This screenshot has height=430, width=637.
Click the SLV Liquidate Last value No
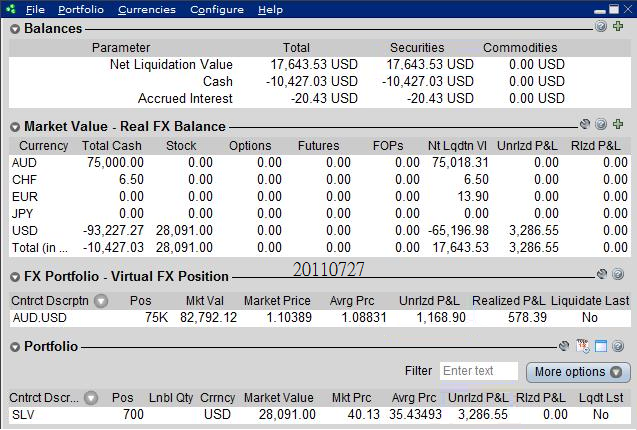[600, 415]
